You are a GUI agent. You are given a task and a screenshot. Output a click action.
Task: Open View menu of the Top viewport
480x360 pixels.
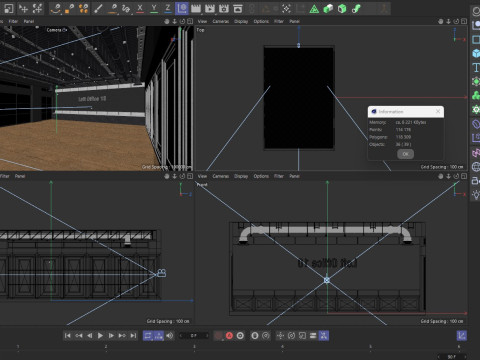(202, 21)
